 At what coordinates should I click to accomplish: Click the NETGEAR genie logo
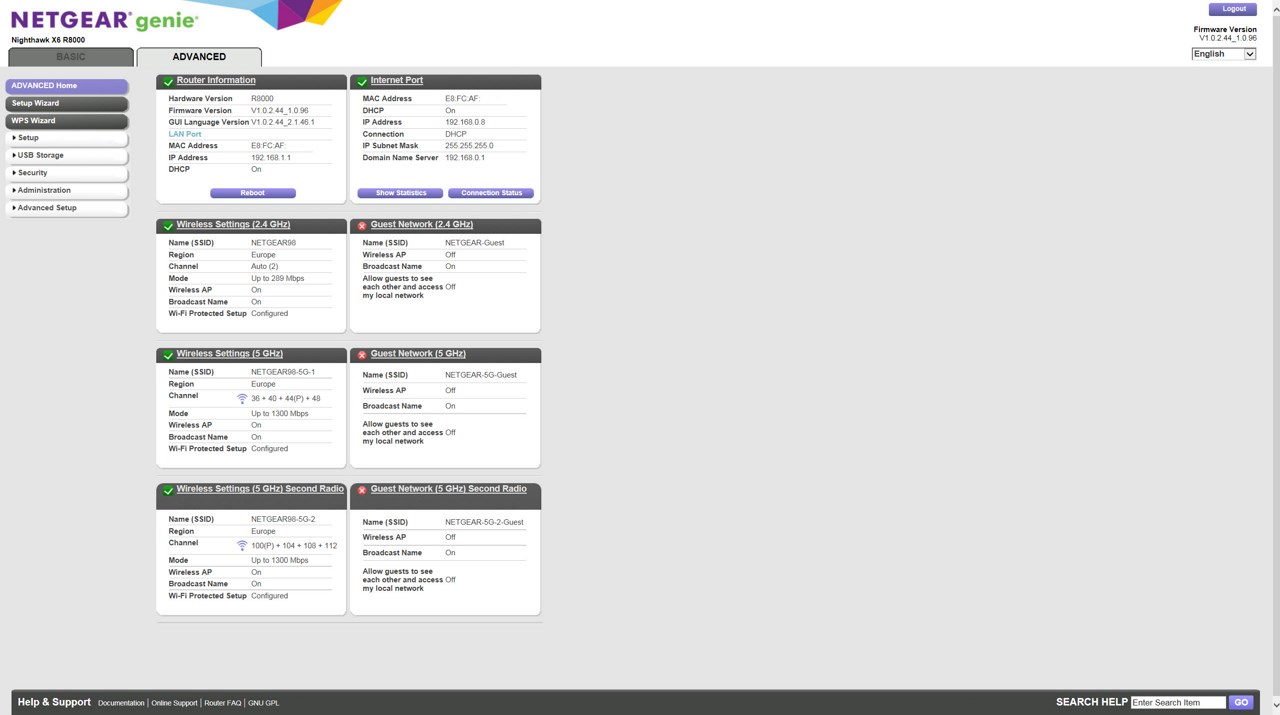104,21
